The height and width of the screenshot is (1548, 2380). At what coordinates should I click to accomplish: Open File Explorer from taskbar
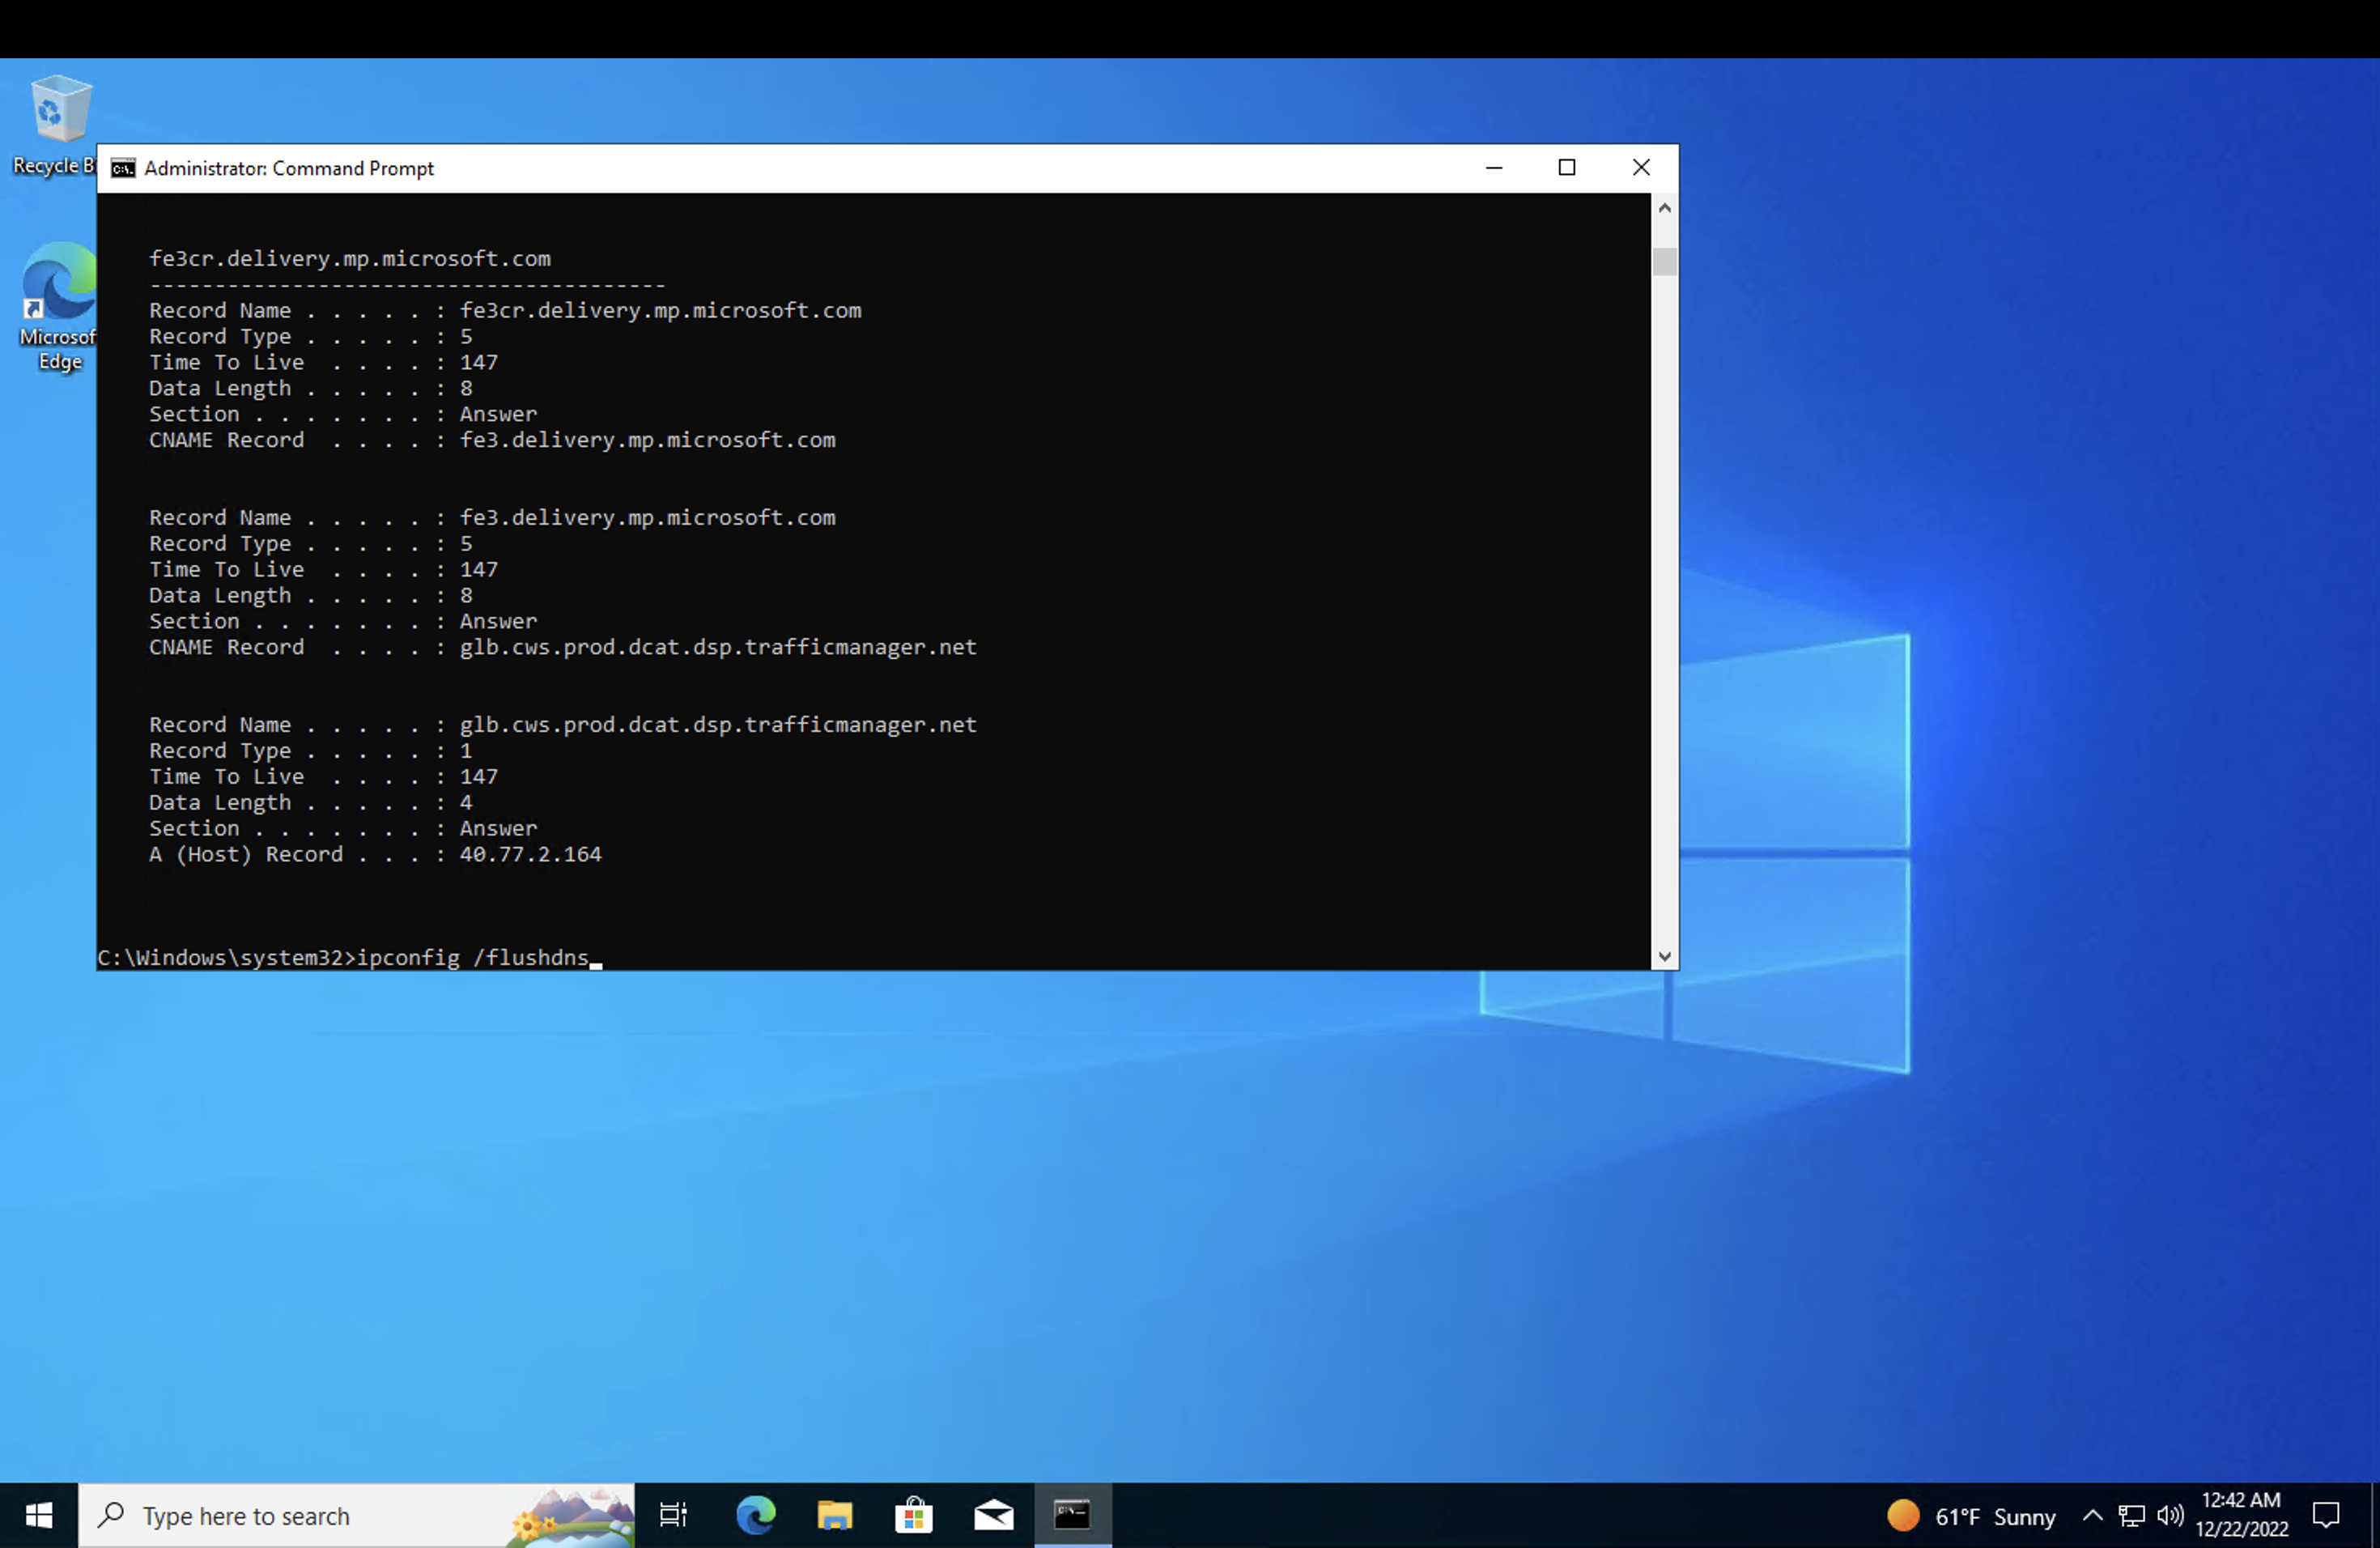[834, 1516]
